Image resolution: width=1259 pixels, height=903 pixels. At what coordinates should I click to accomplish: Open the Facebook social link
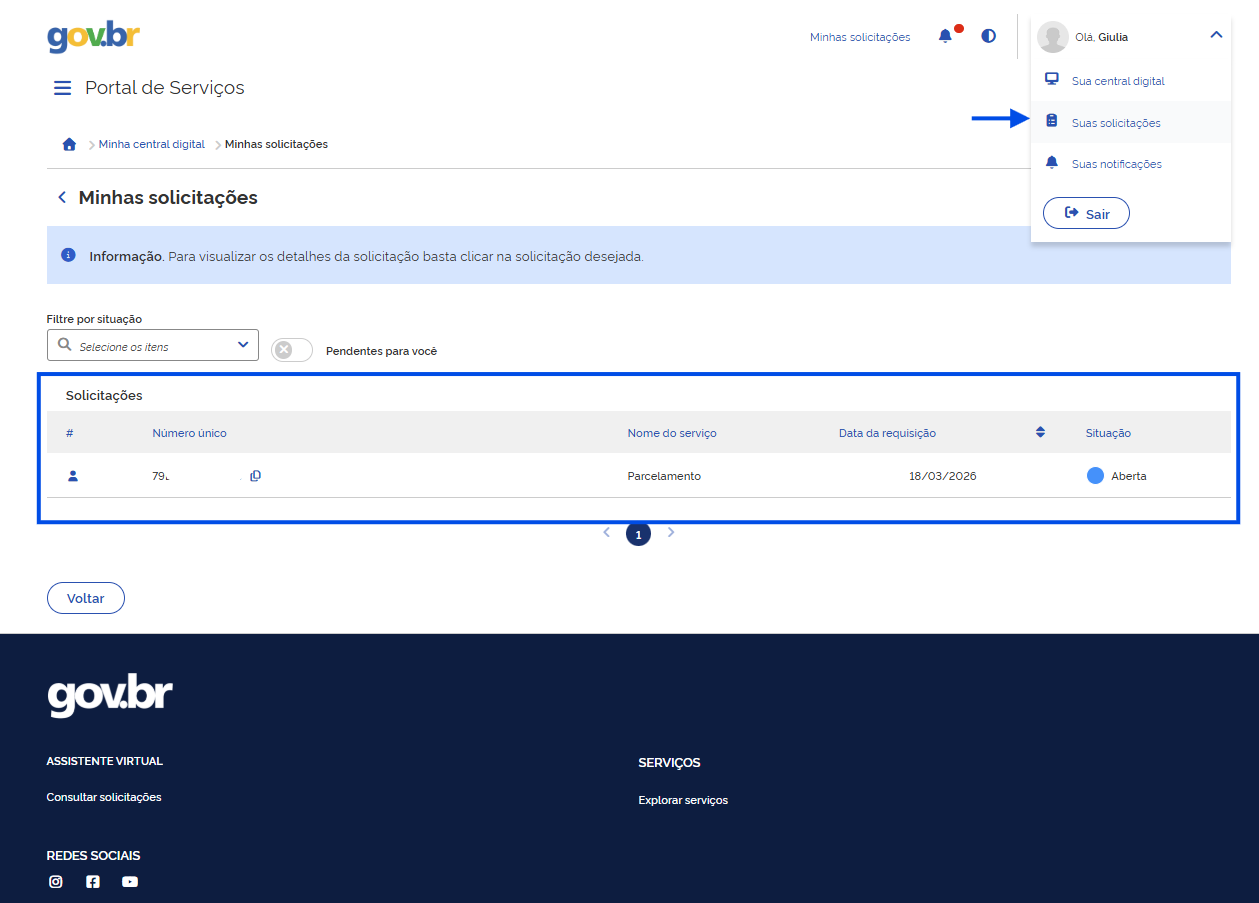point(93,882)
